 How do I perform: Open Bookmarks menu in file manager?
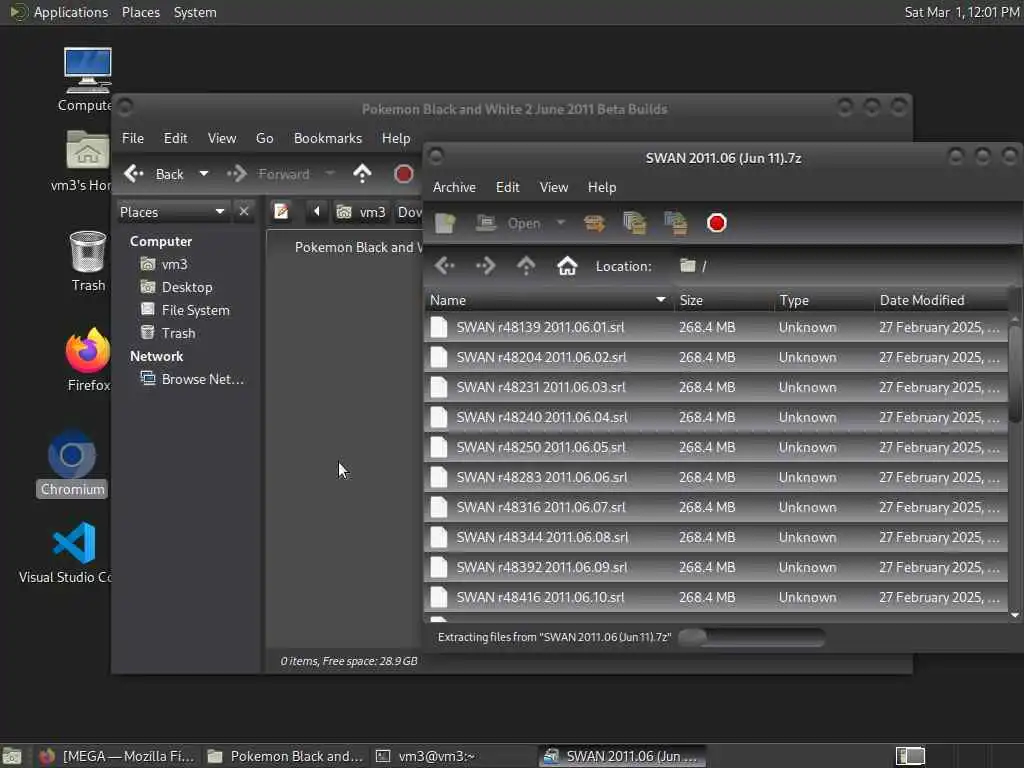click(328, 138)
